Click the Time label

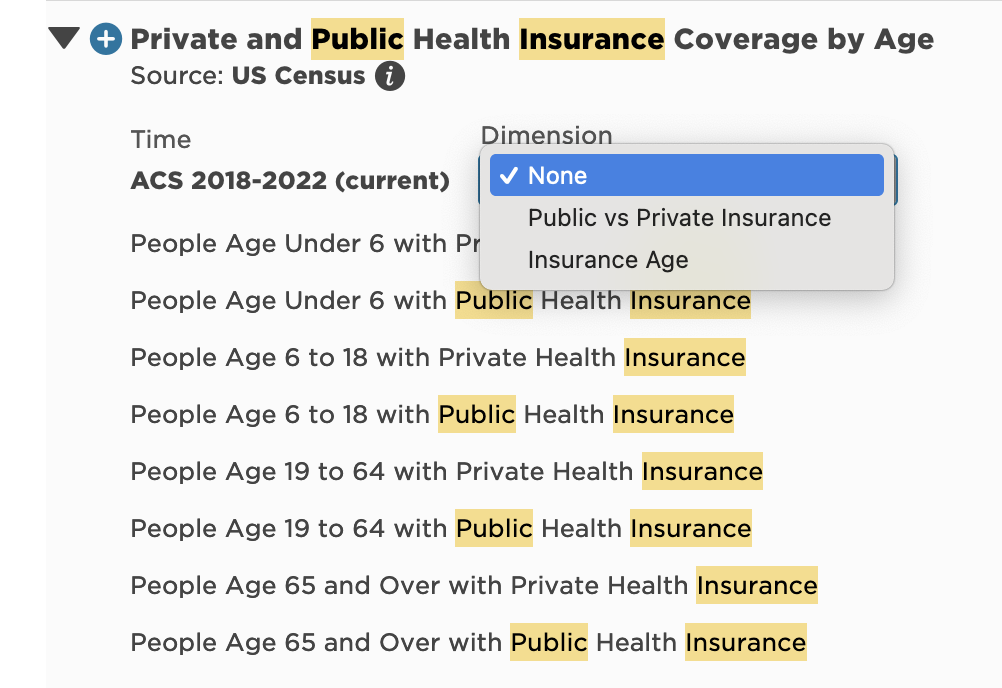[160, 139]
